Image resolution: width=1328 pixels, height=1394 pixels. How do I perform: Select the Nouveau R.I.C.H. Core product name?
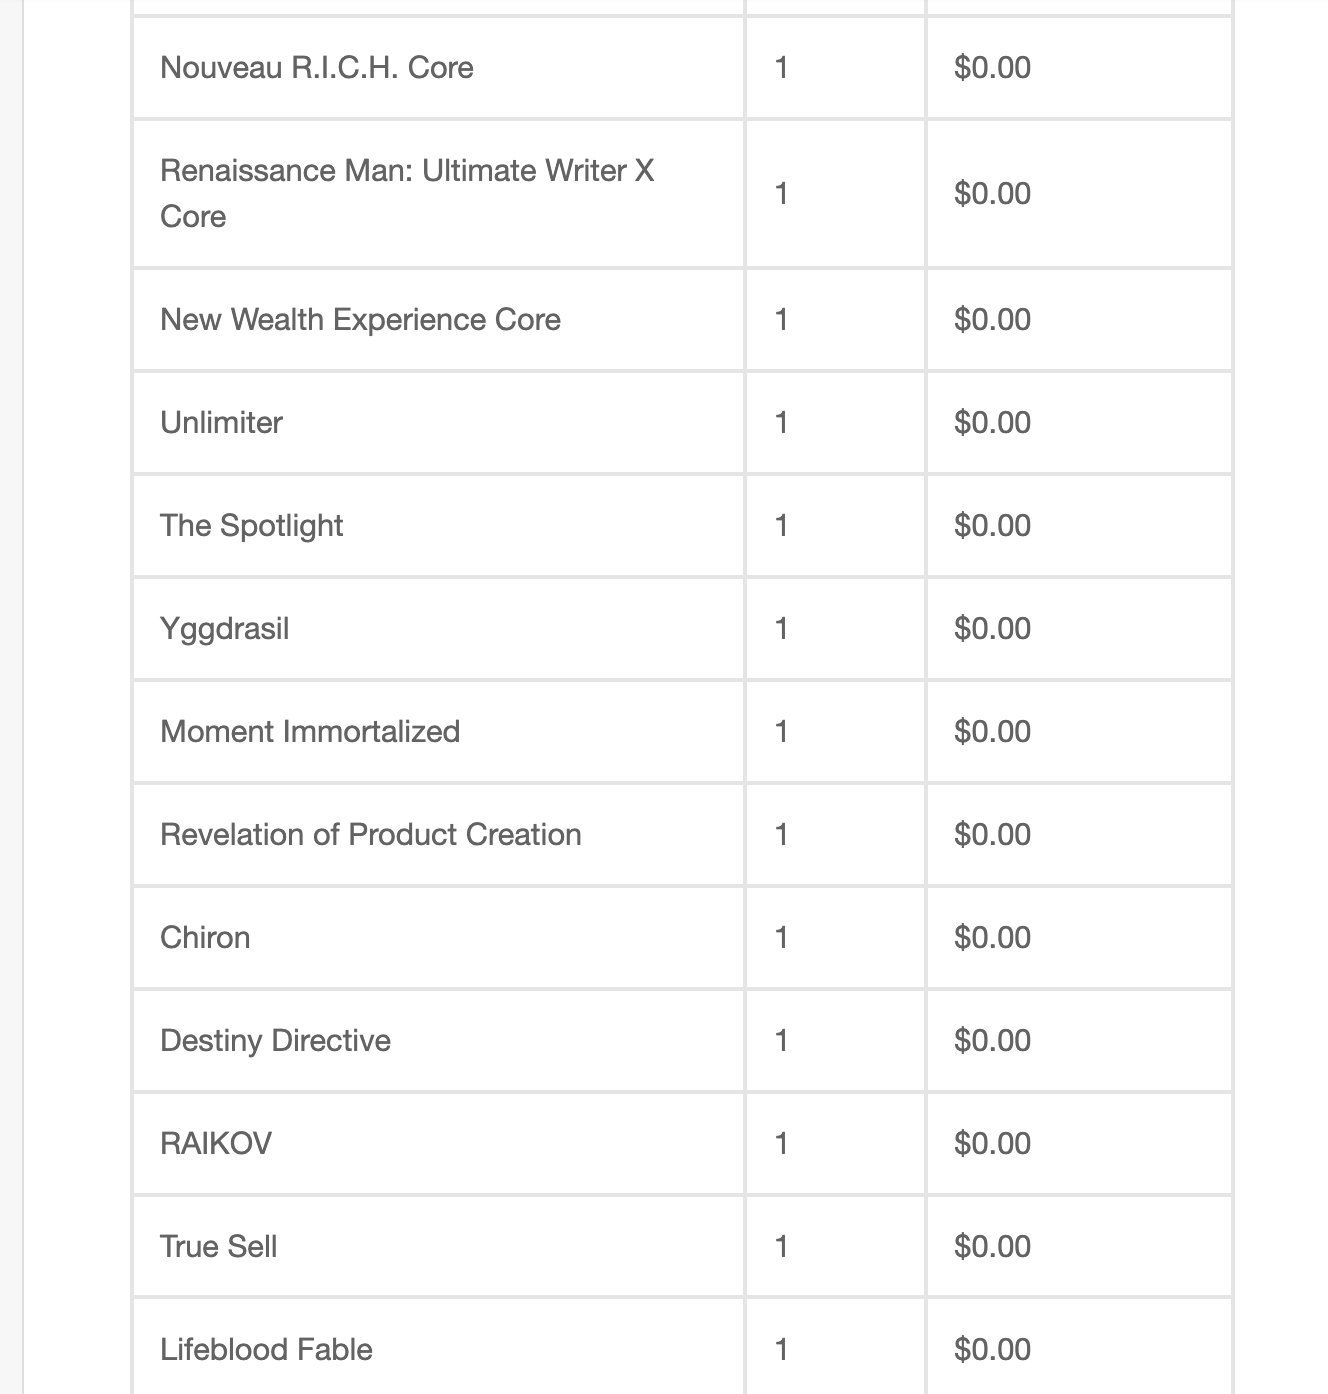(x=316, y=67)
